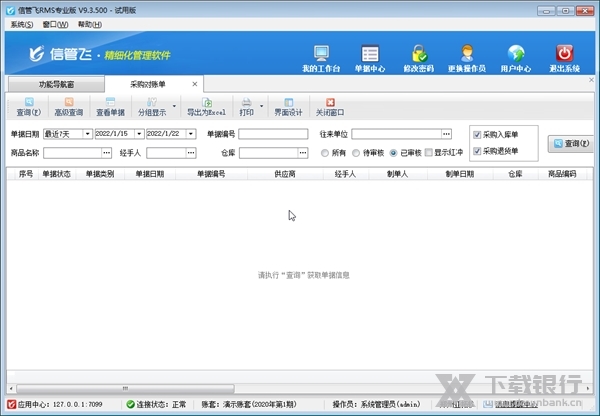Viewport: 600px width, 416px height.
Task: Click 序号 column header
Action: pyautogui.click(x=26, y=174)
